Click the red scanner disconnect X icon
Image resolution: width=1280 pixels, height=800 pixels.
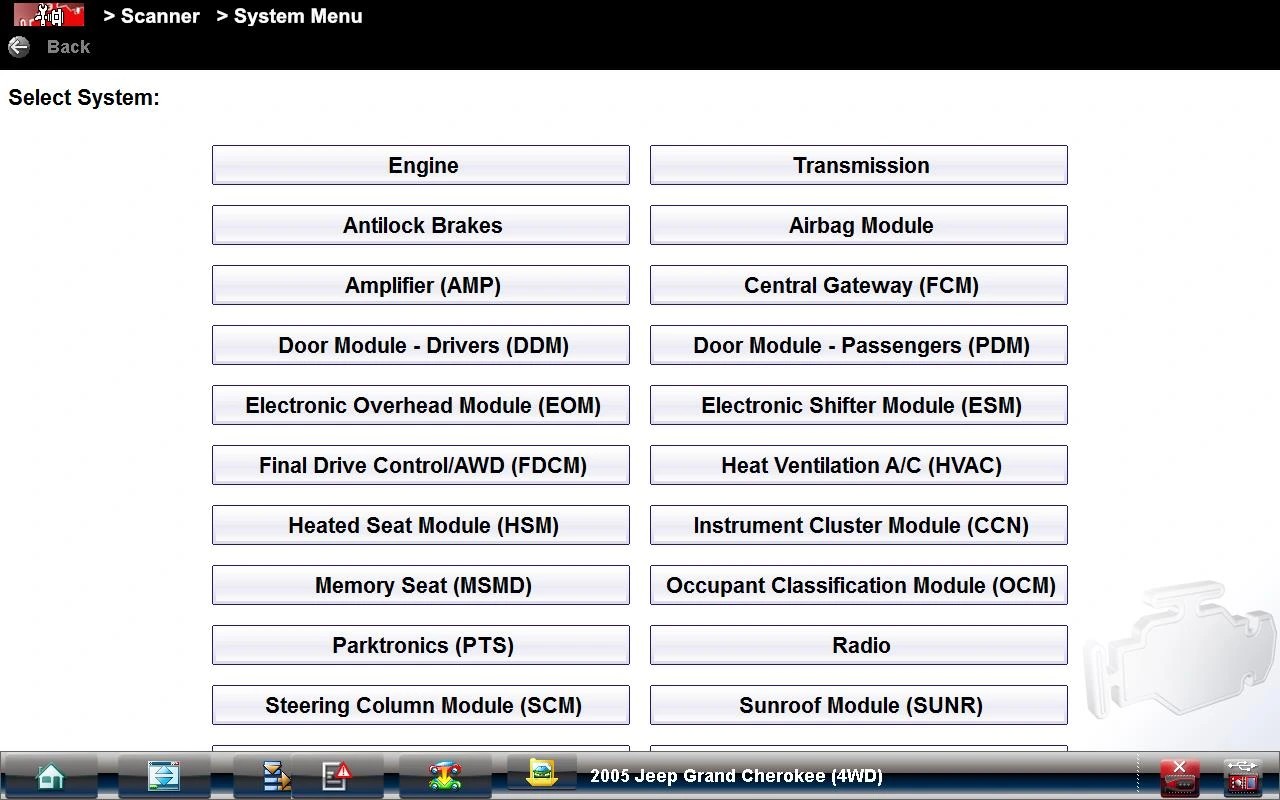coord(1179,776)
